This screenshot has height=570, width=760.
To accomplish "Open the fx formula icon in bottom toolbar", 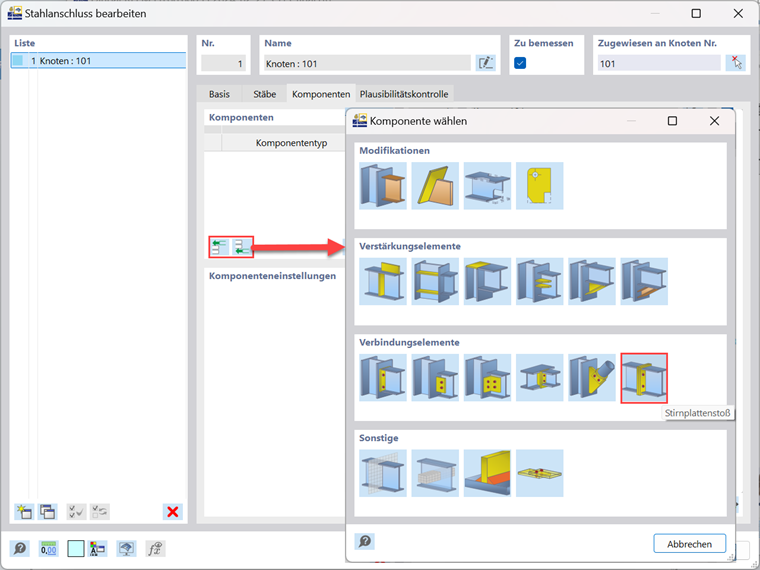I will coord(156,549).
